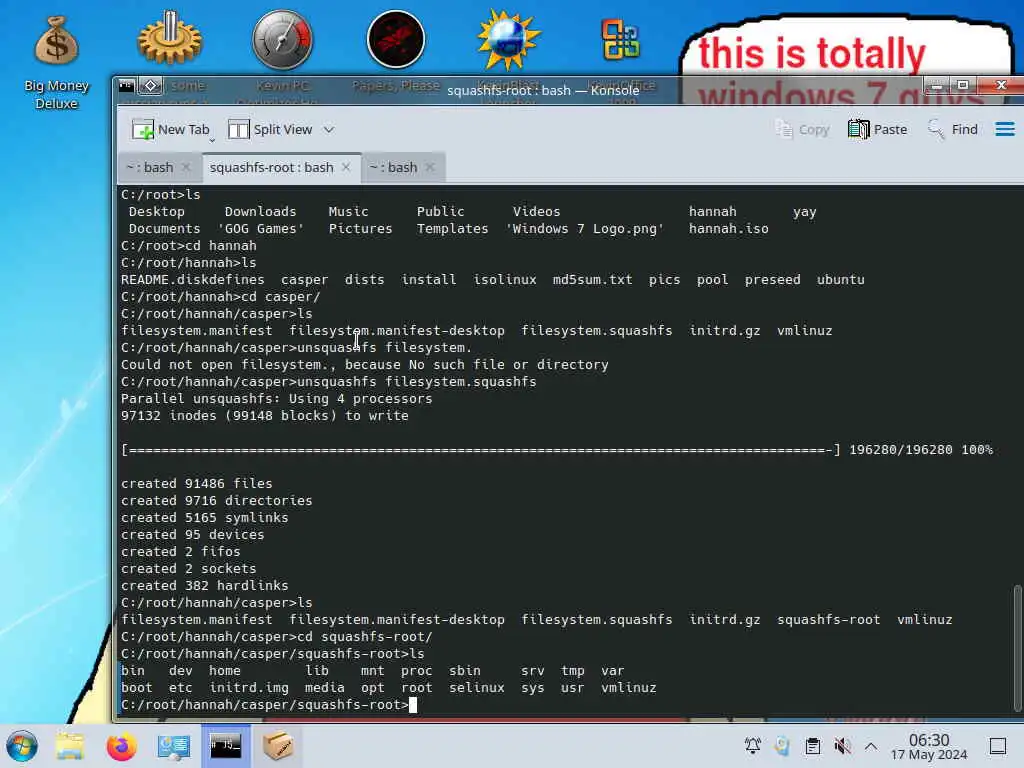Launch Firefox from the taskbar
1024x768 pixels.
[x=121, y=746]
